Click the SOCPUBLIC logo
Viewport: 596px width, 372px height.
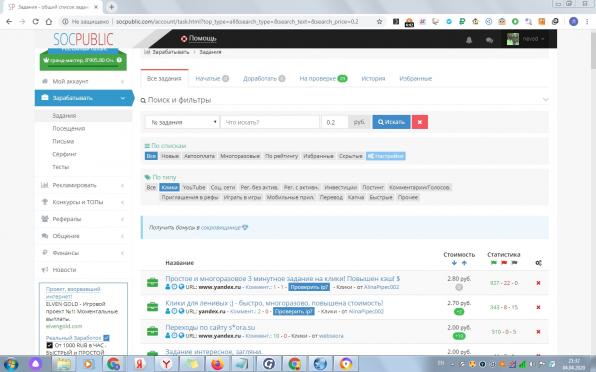coord(83,39)
